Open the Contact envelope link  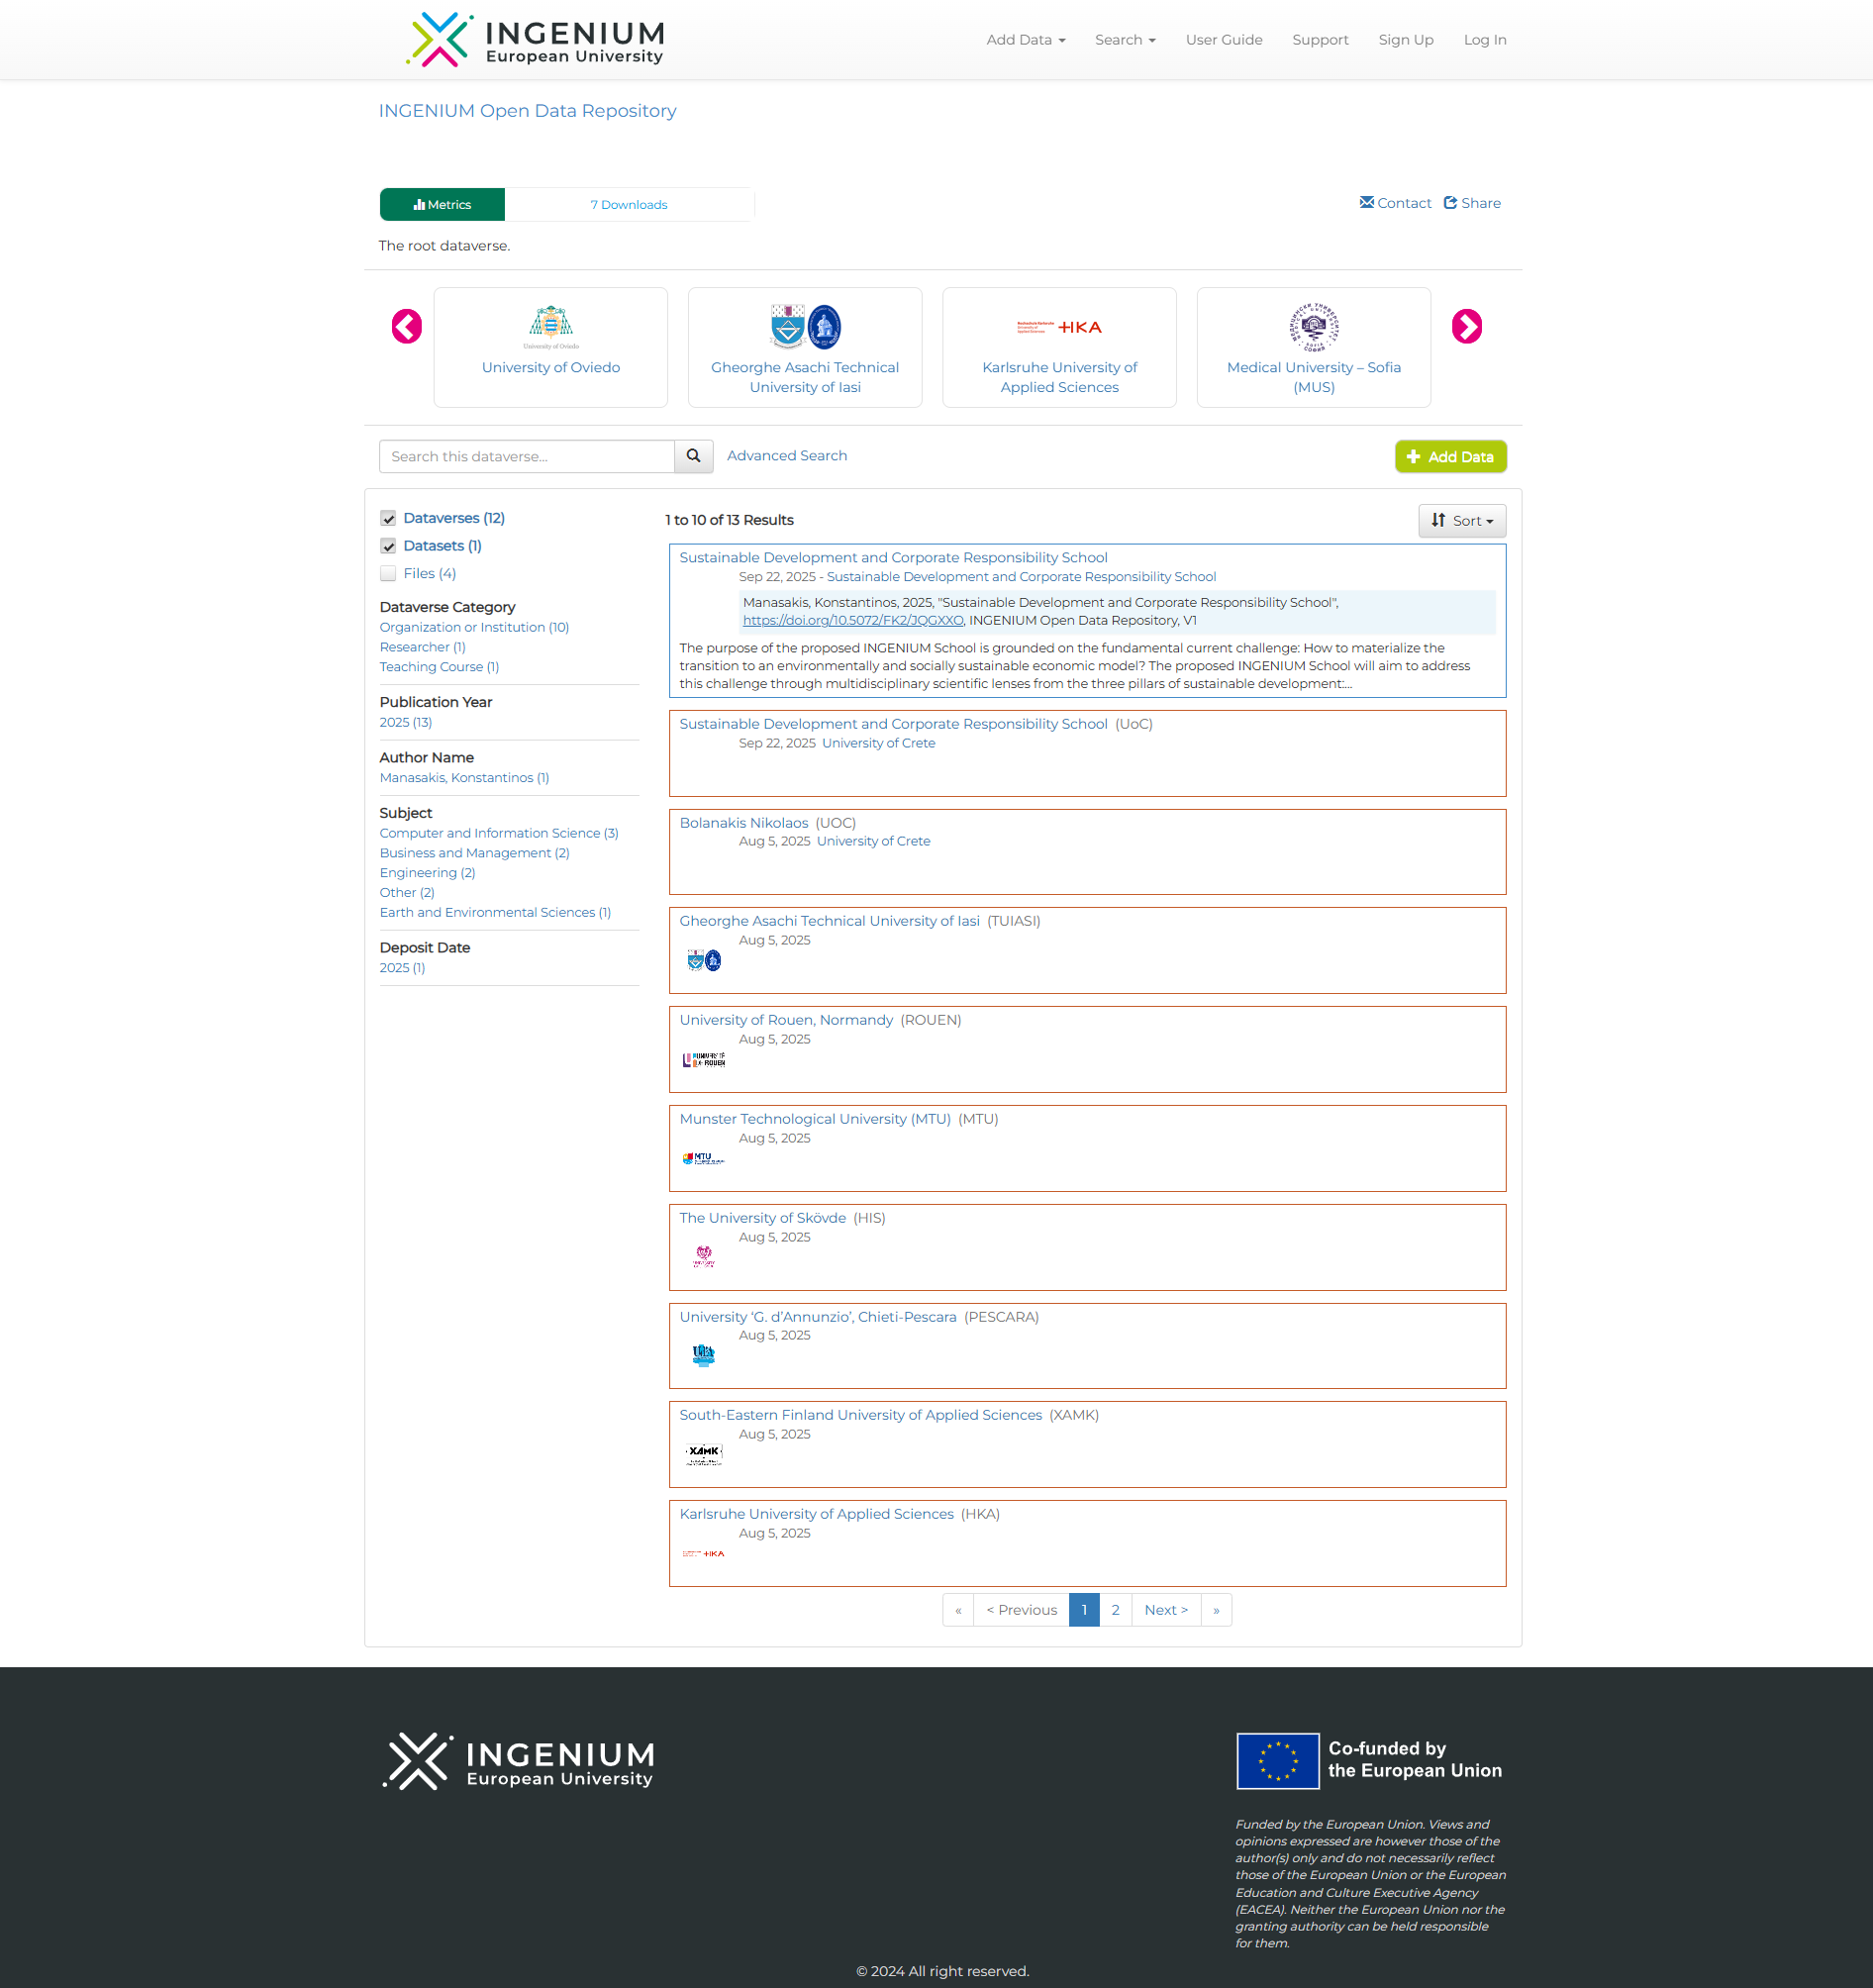[x=1395, y=203]
